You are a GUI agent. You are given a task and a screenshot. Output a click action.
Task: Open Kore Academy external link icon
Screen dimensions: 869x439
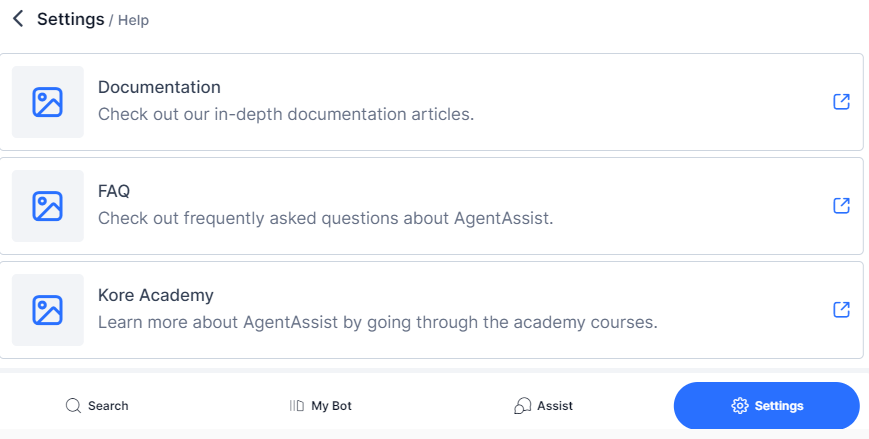[x=841, y=309]
